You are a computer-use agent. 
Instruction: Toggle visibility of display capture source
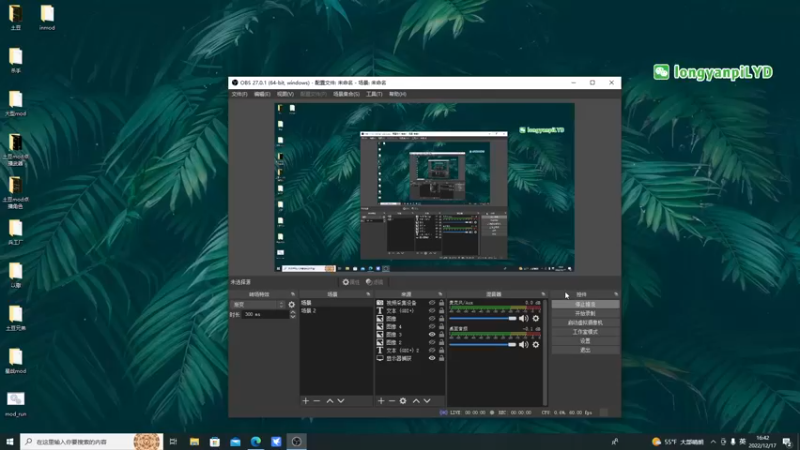click(x=432, y=359)
